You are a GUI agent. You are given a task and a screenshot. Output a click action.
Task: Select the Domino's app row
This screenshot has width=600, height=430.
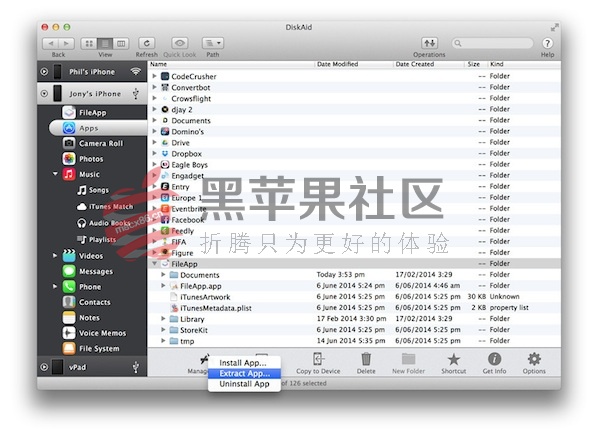click(354, 131)
